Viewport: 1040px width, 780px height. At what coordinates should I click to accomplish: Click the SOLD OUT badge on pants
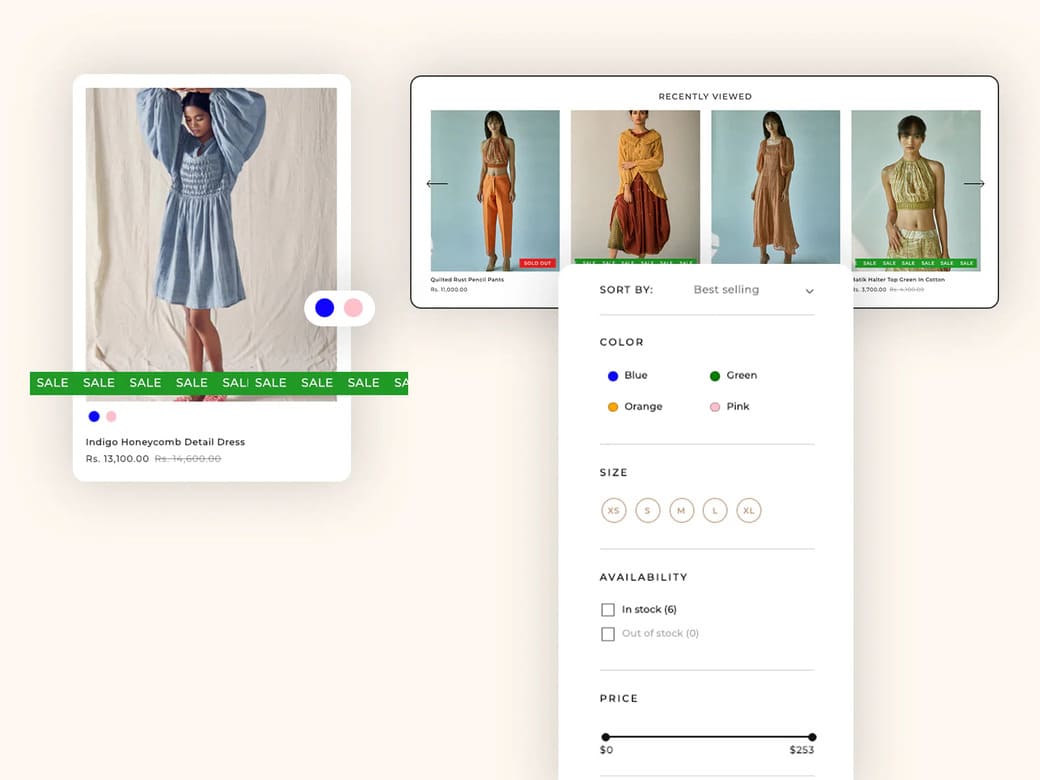pyautogui.click(x=537, y=263)
